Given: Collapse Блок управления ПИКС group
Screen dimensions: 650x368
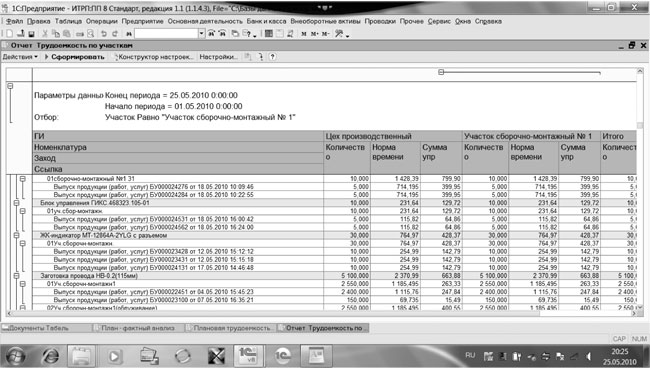Looking at the screenshot, I should [16, 203].
